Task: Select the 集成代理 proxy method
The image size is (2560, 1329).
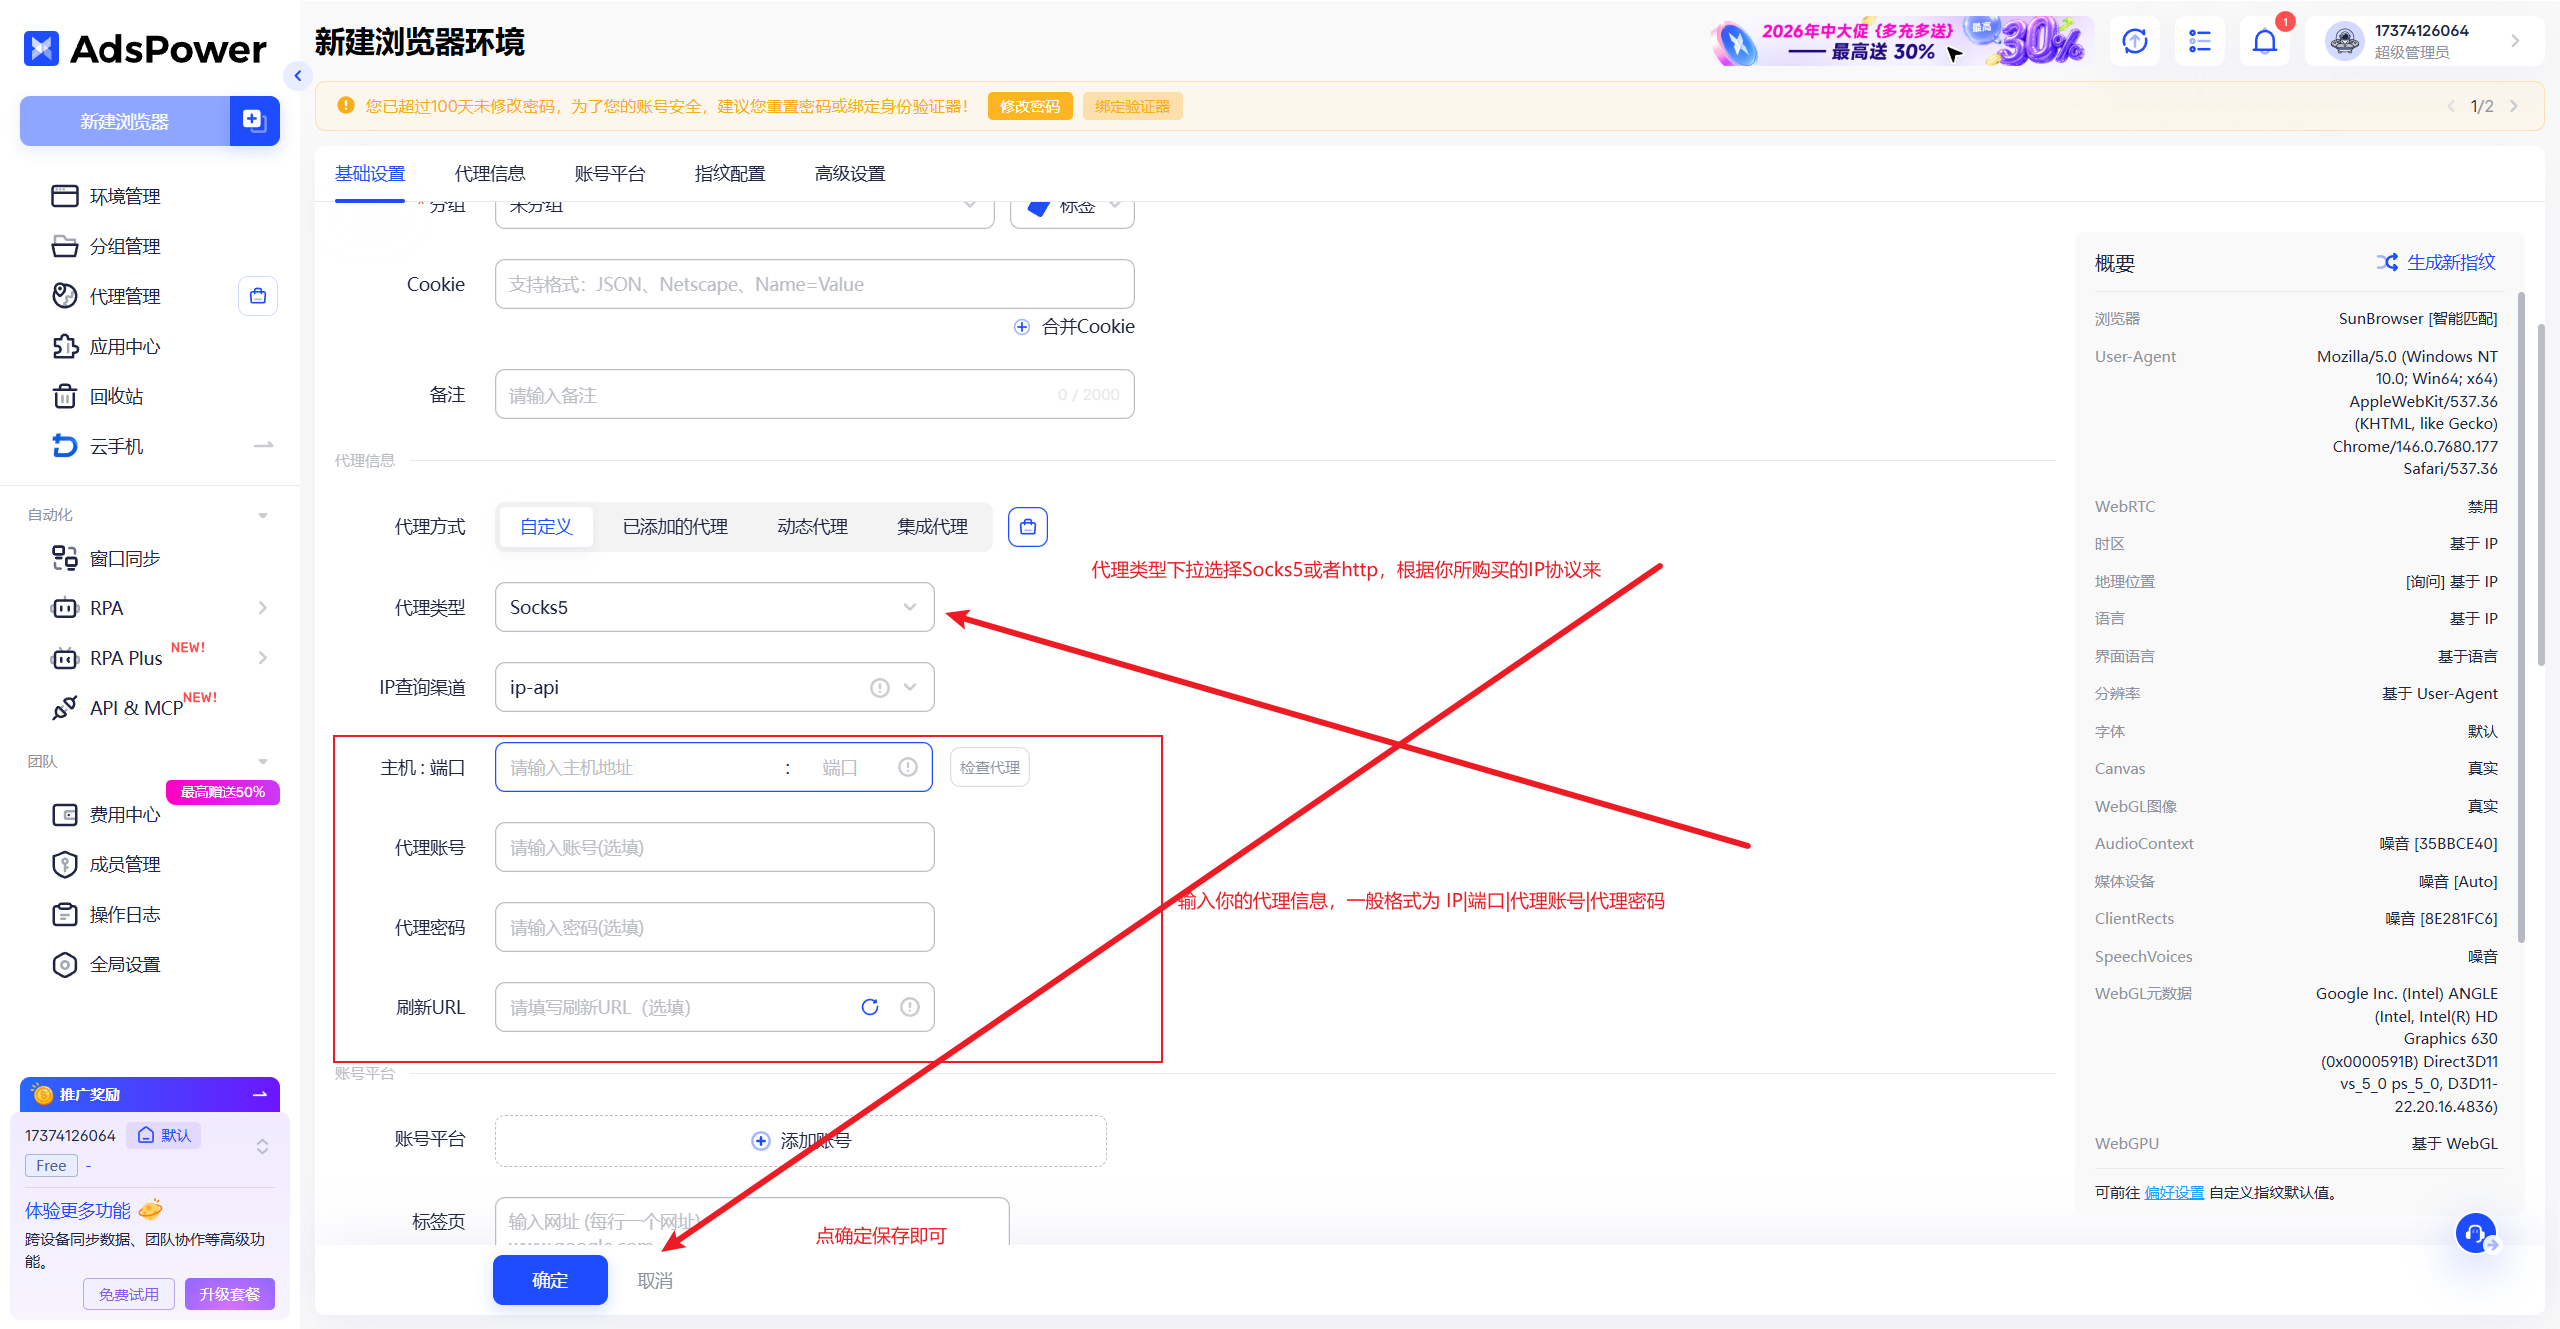Action: pos(932,527)
